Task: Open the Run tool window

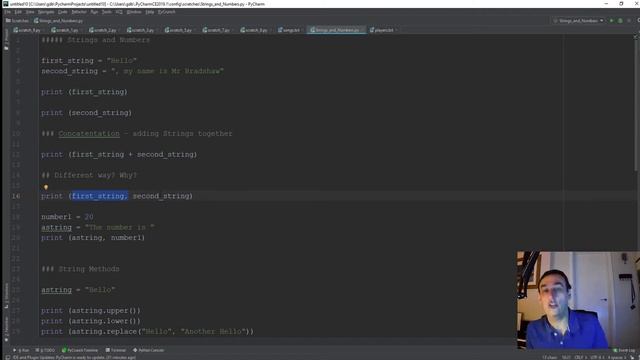Action: (x=21, y=350)
